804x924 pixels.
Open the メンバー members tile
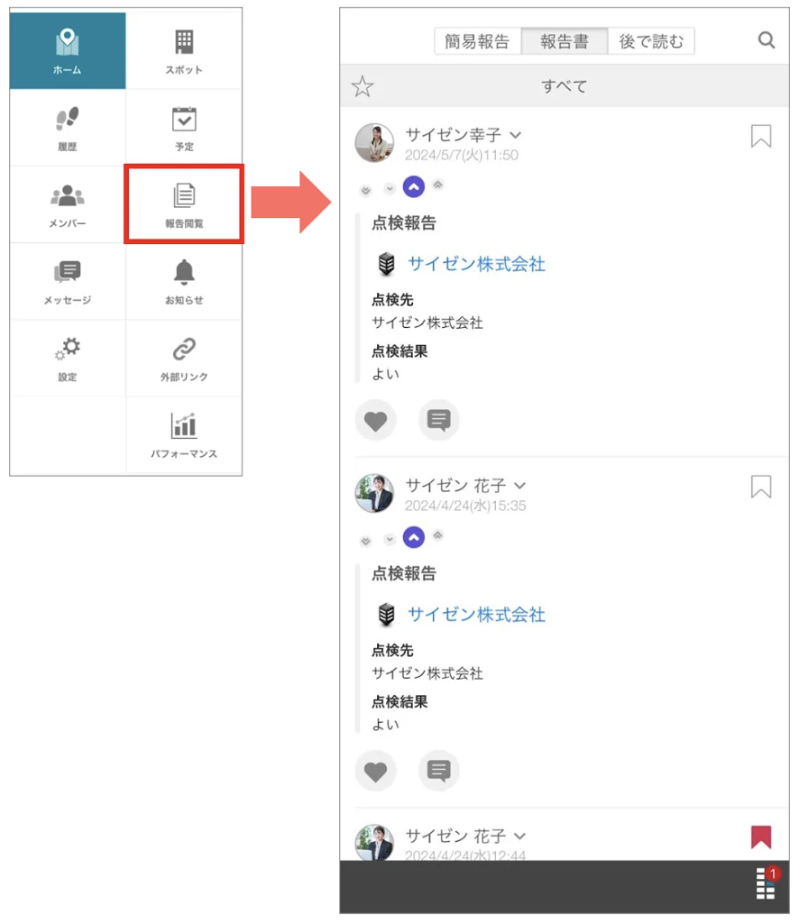point(67,204)
